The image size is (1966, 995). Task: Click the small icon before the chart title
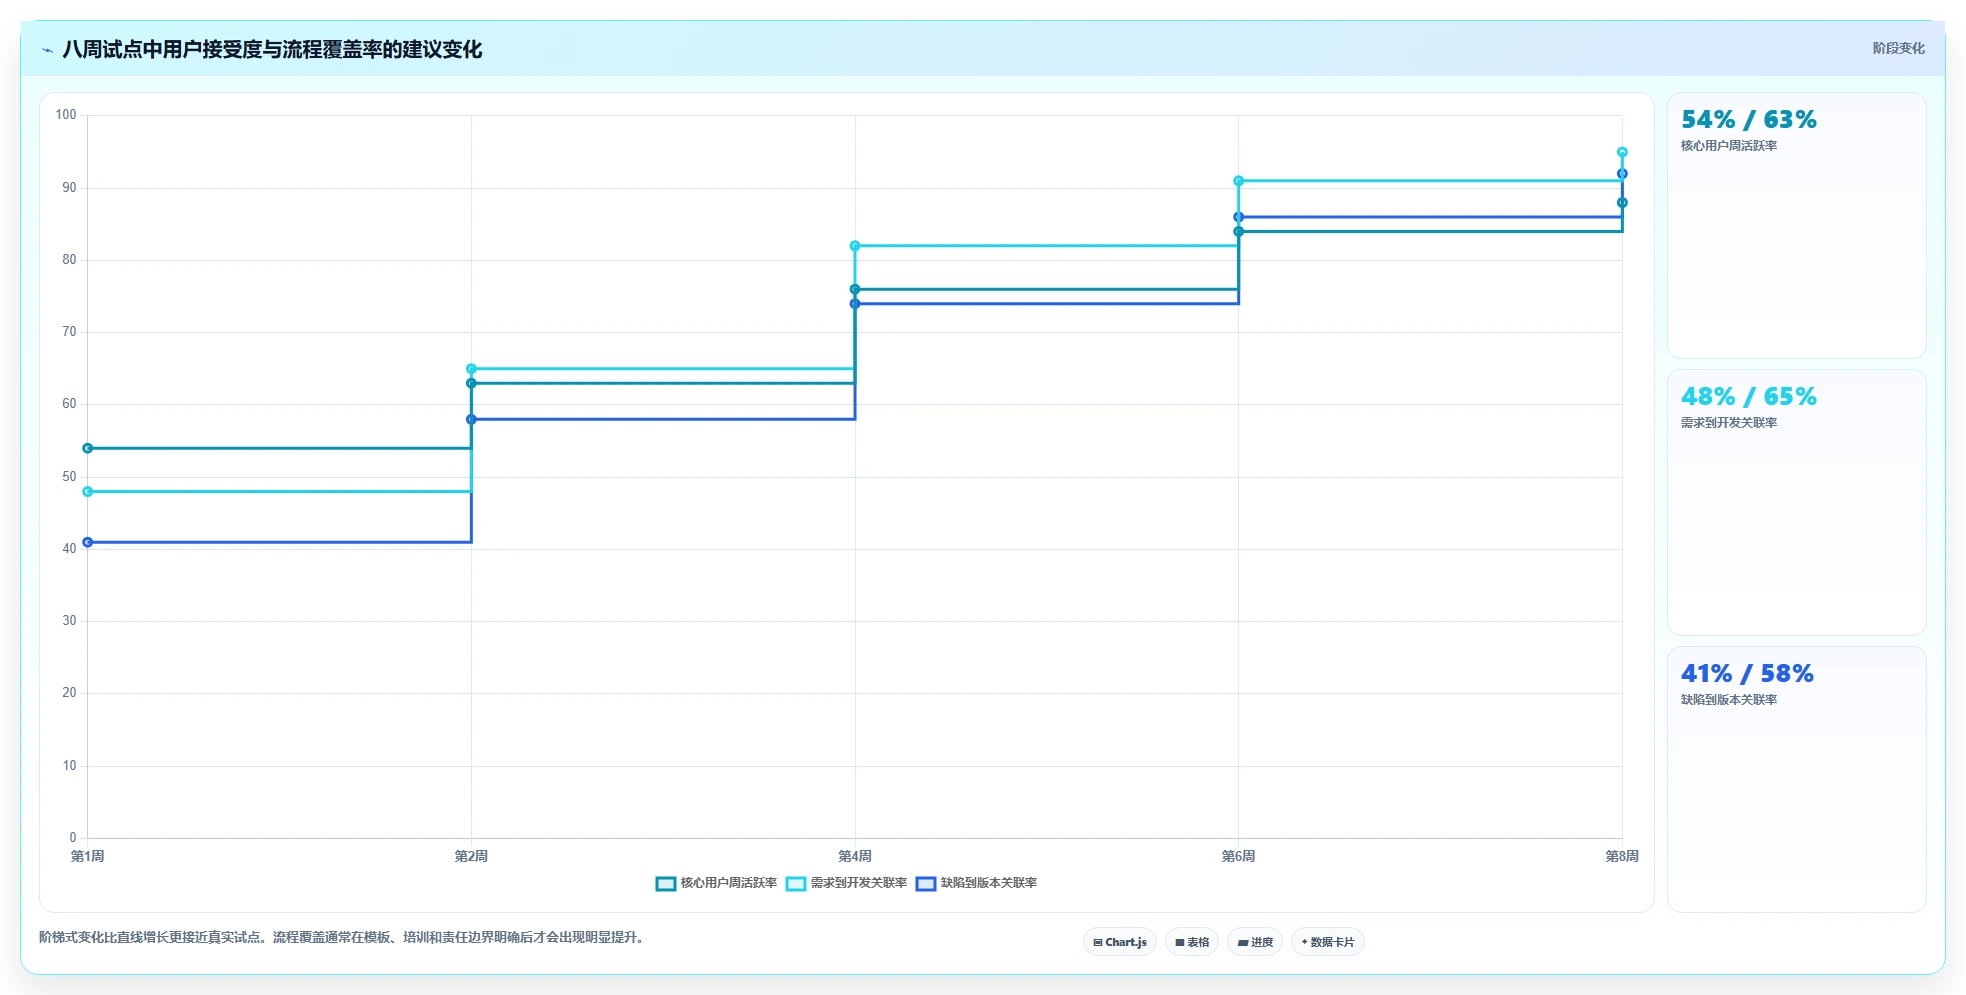point(47,50)
